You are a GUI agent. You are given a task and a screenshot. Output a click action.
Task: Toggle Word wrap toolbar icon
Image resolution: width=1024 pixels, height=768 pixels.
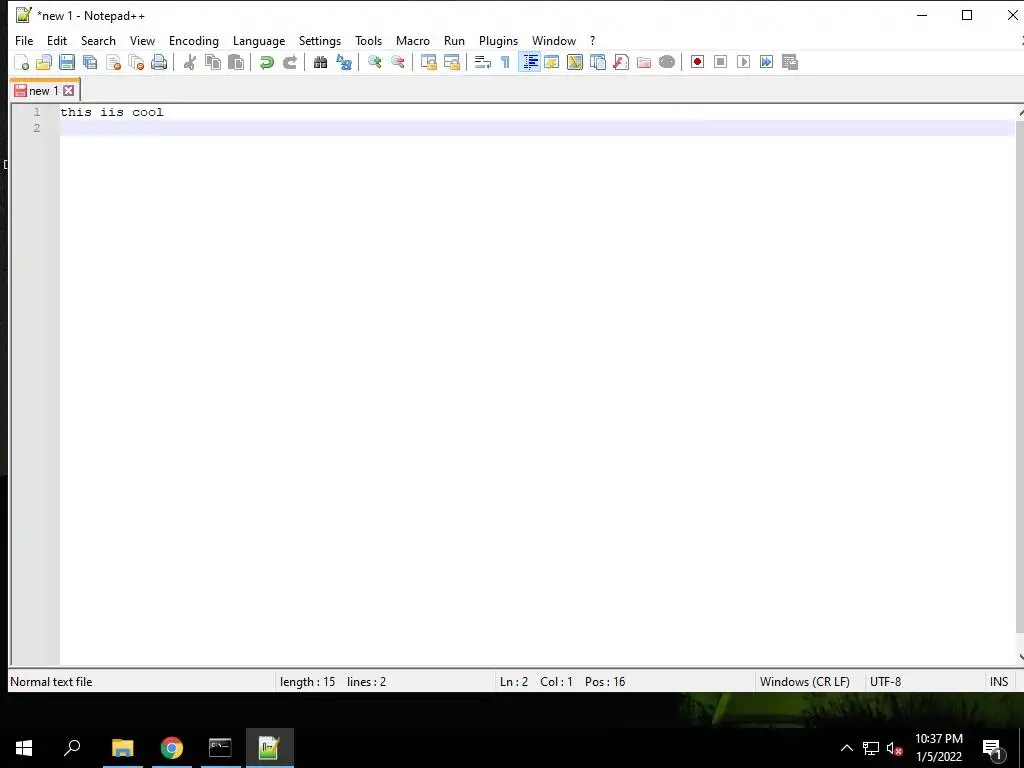pyautogui.click(x=483, y=62)
